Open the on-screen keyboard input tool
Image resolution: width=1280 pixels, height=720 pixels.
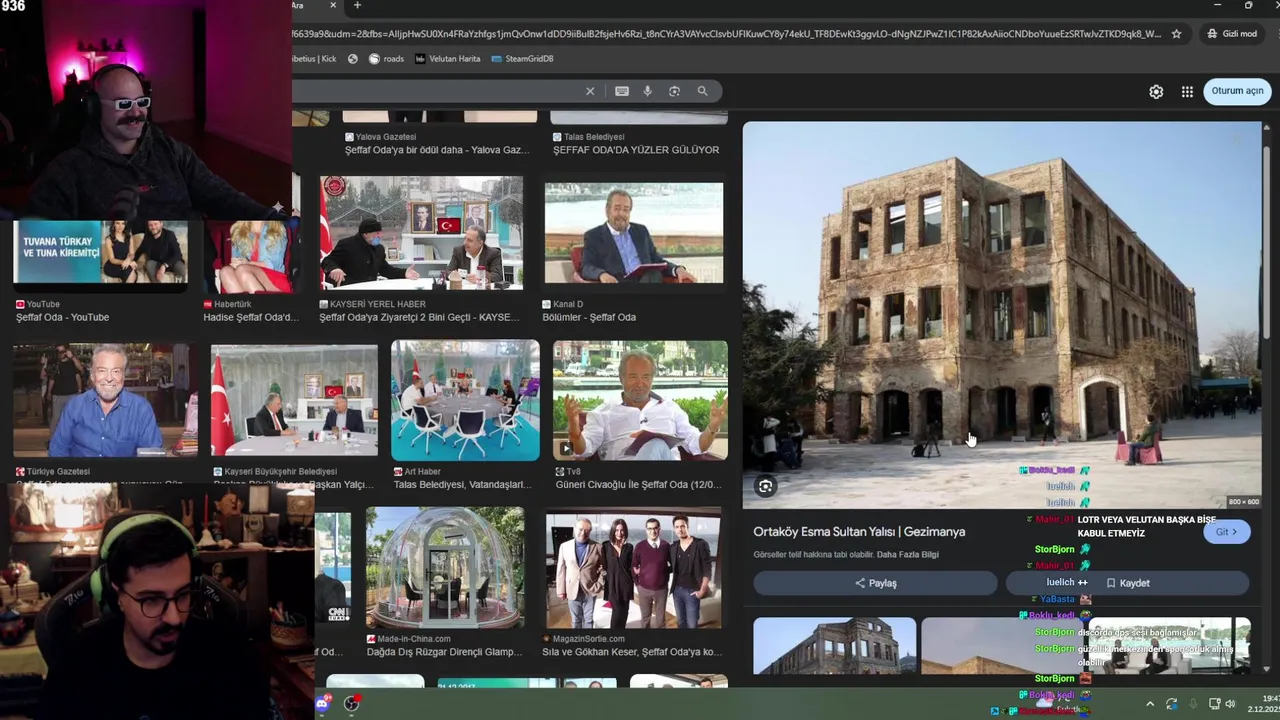click(x=622, y=91)
